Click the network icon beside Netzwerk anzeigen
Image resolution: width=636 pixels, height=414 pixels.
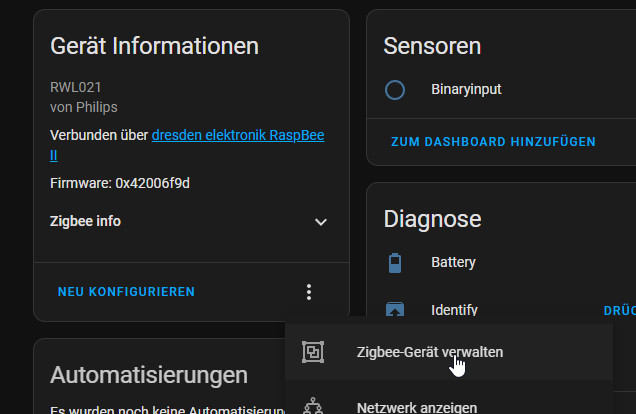tap(313, 405)
